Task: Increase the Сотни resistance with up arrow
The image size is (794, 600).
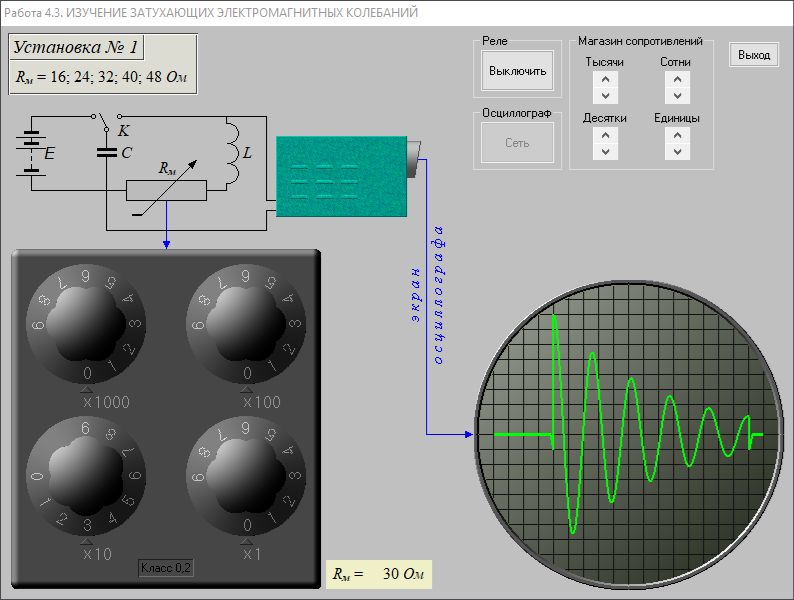Action: 677,79
